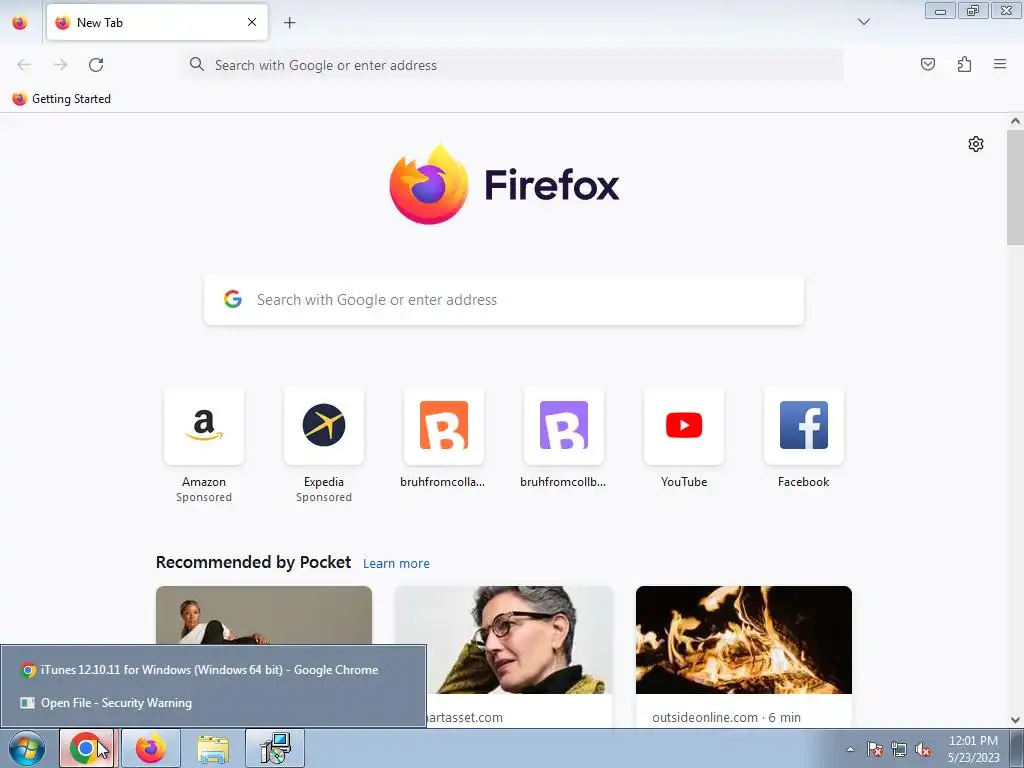This screenshot has height=768, width=1024.
Task: Click the vertical scrollbar thumb
Action: pyautogui.click(x=1015, y=187)
